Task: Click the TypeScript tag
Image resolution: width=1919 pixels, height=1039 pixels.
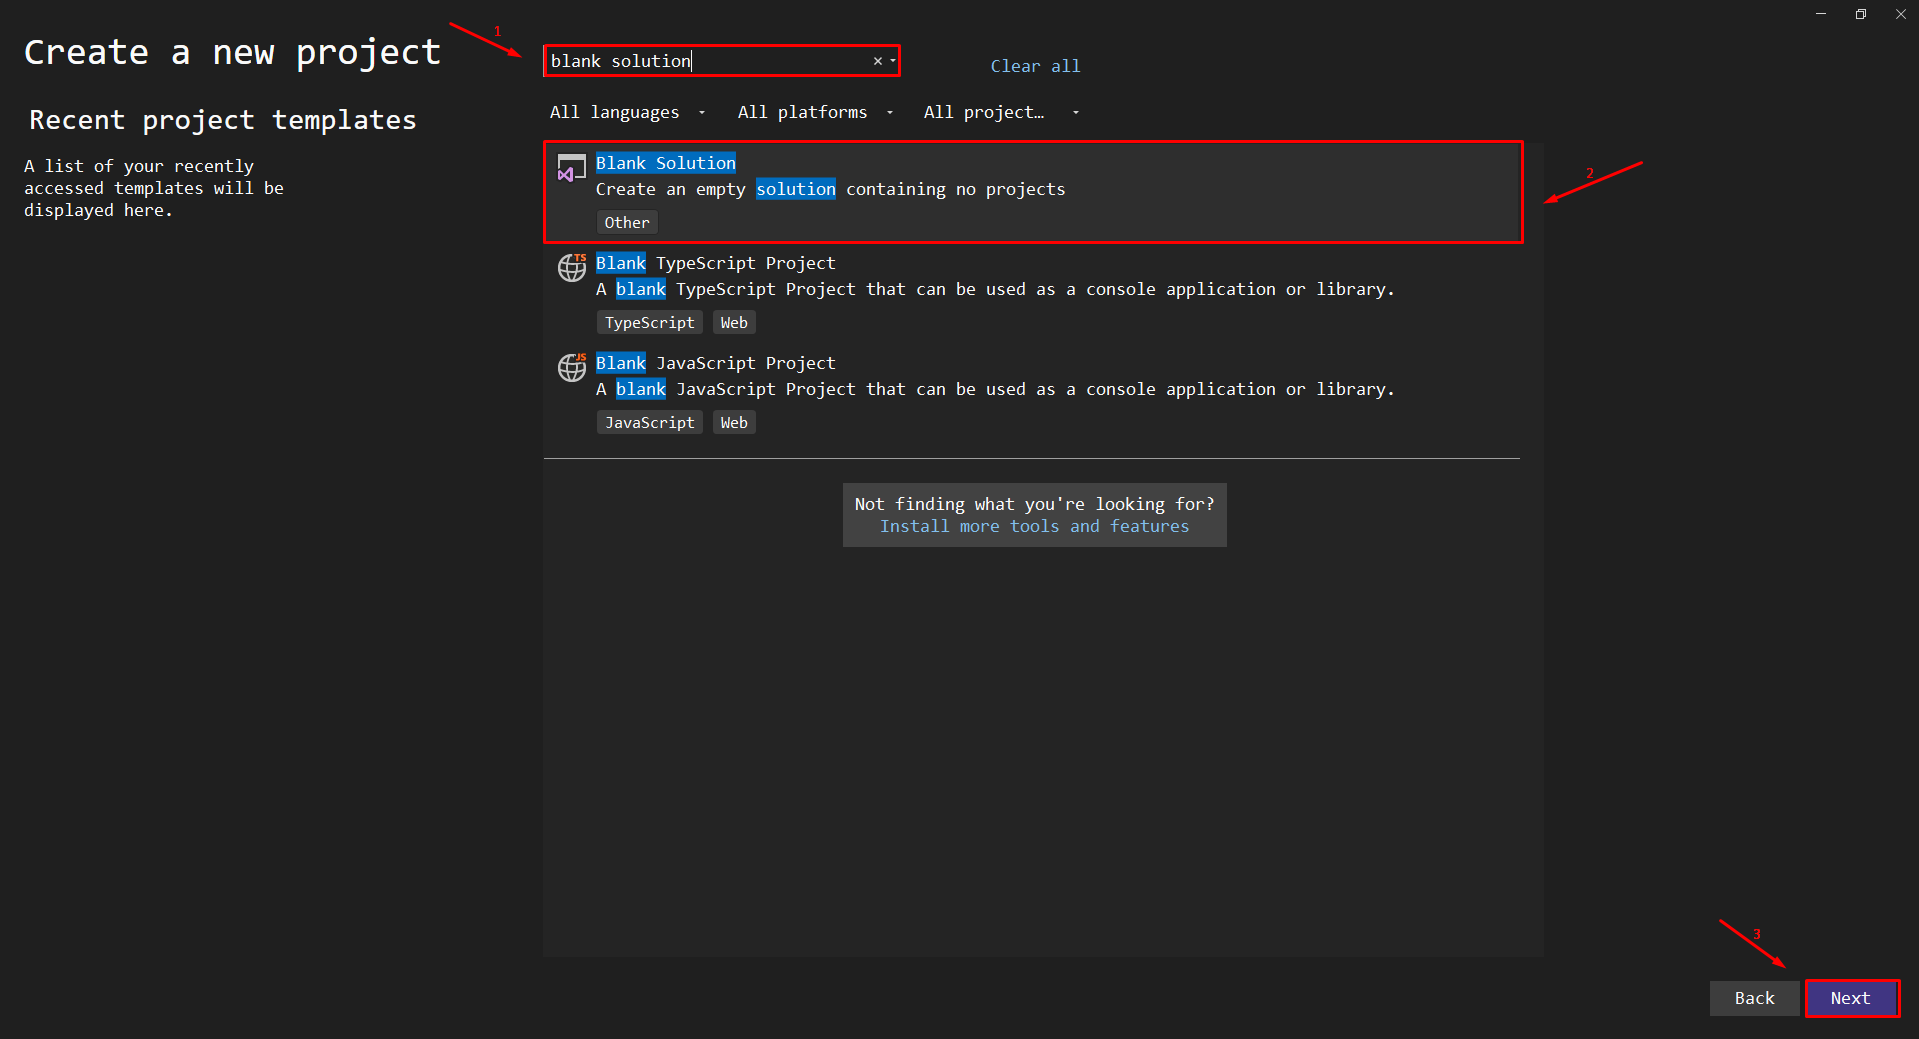Action: click(650, 322)
